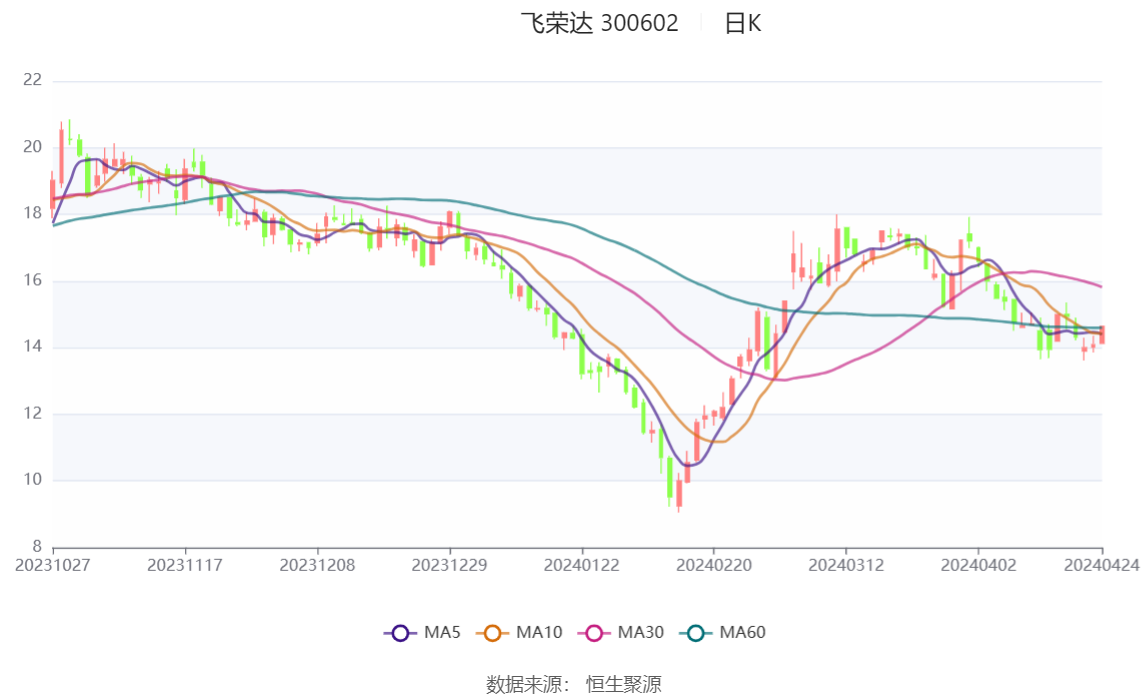The image size is (1148, 699).
Task: Click the MA60 teal legend circle marker
Action: tap(696, 633)
